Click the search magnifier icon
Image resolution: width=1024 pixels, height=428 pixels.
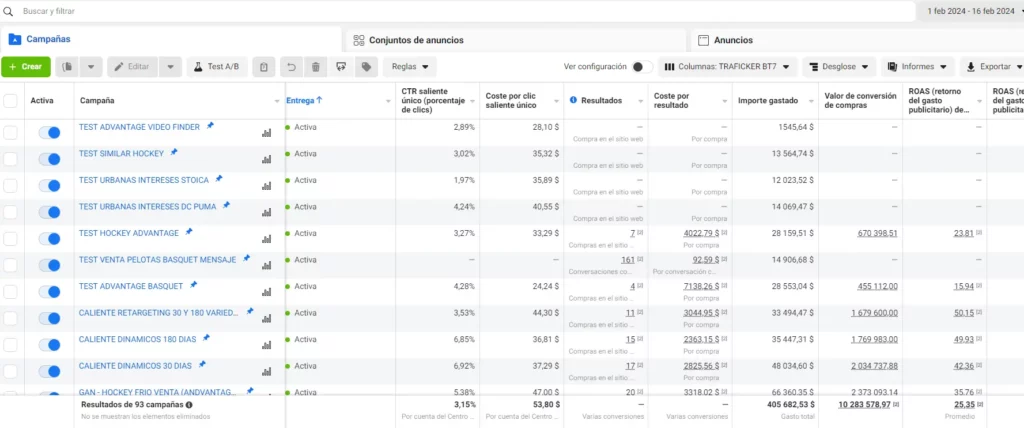click(x=9, y=11)
